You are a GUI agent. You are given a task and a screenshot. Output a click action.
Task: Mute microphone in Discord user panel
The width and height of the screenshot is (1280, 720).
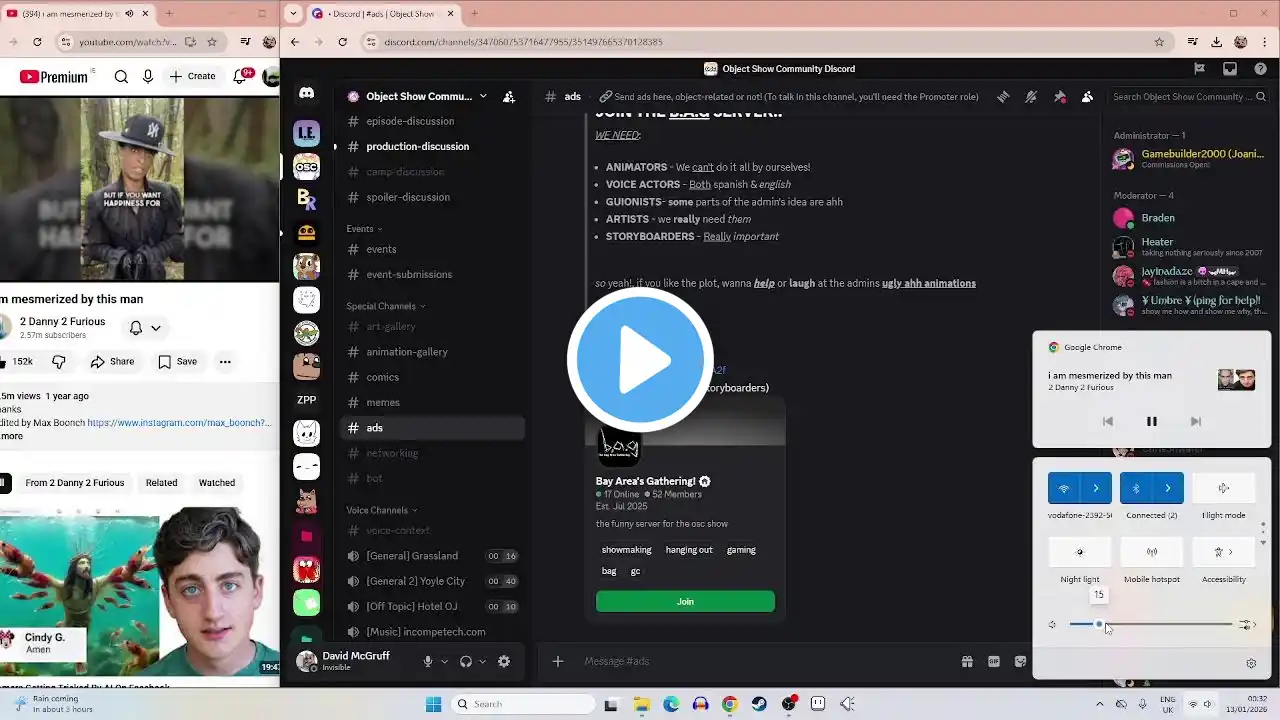427,661
